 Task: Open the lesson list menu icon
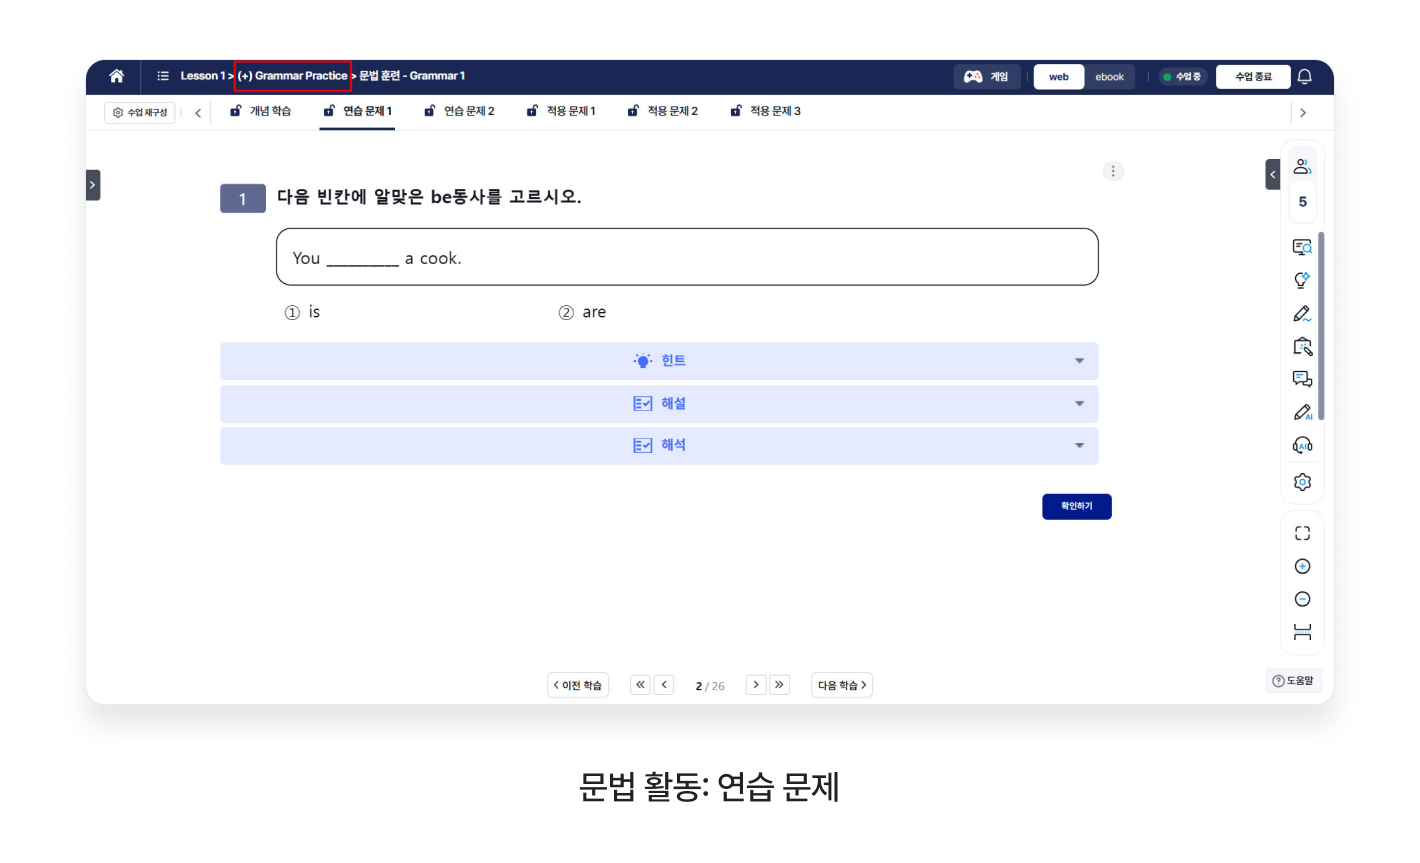coord(163,76)
